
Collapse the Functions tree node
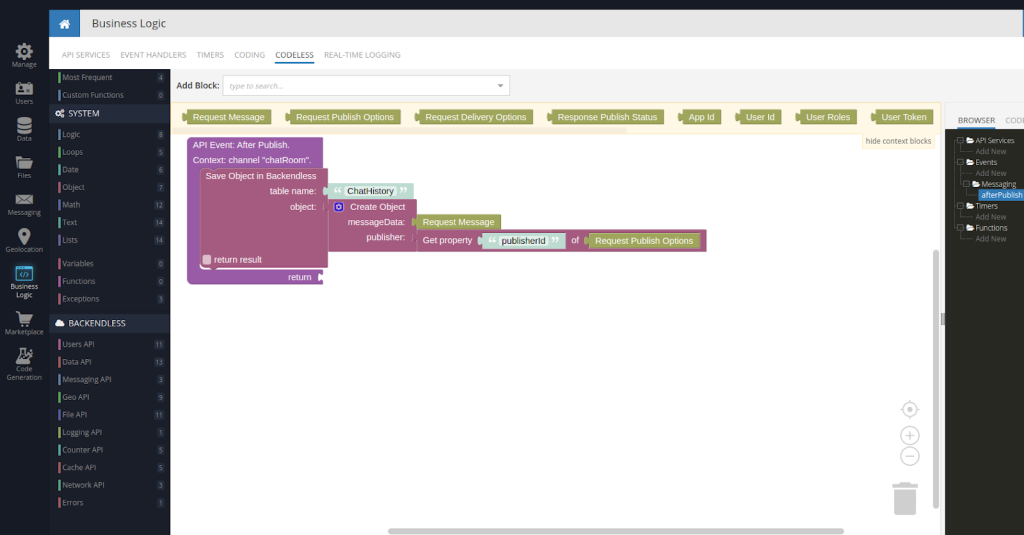(x=960, y=228)
